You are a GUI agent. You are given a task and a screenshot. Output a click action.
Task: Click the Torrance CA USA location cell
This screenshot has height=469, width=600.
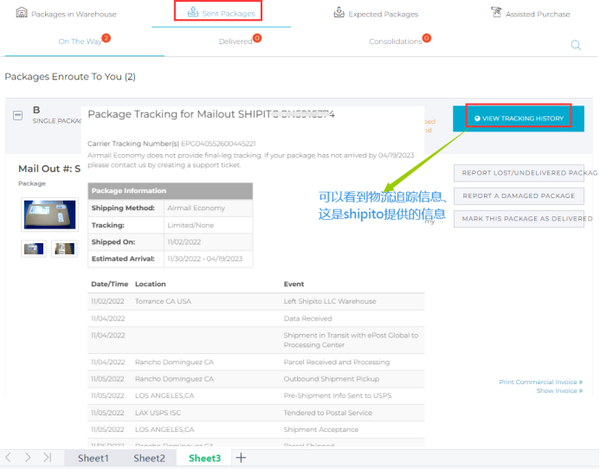click(163, 301)
